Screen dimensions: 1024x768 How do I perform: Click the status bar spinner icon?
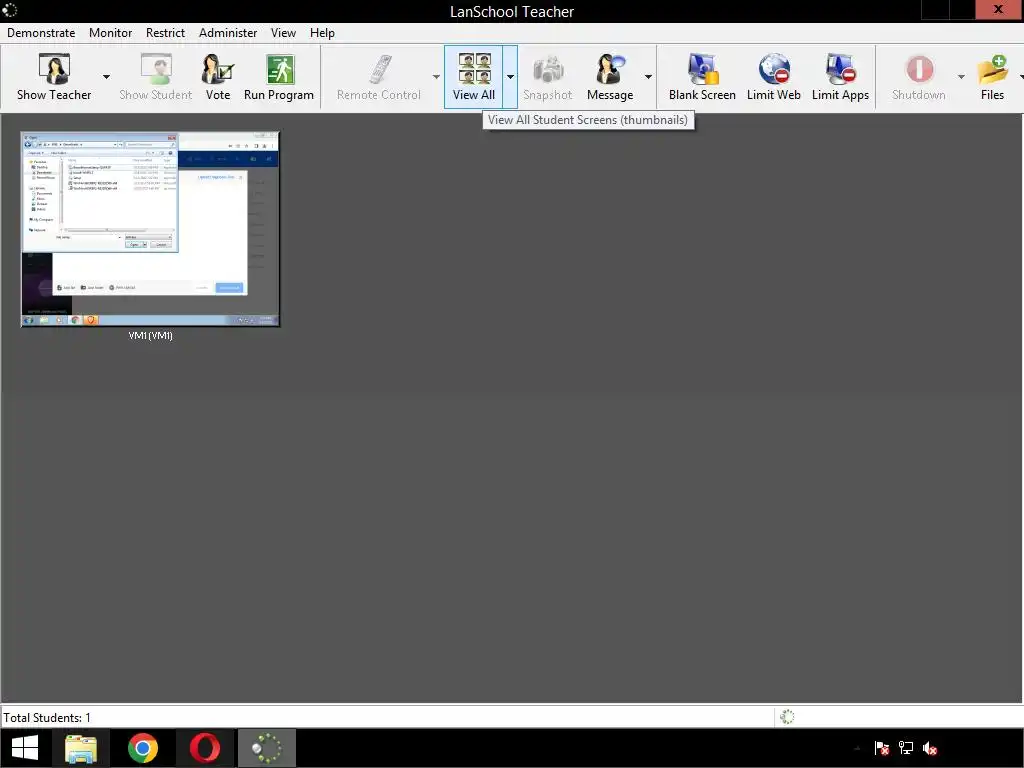[788, 717]
